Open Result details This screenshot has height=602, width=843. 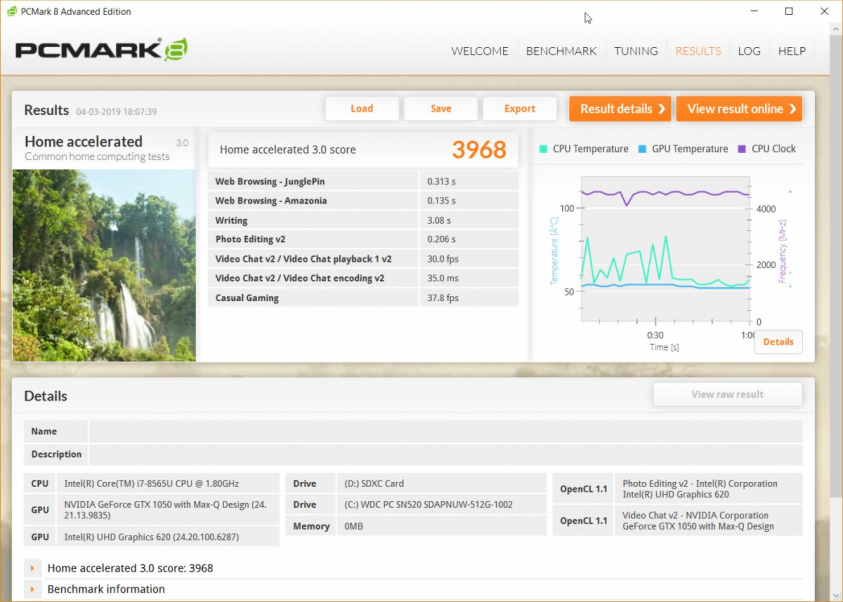point(619,108)
